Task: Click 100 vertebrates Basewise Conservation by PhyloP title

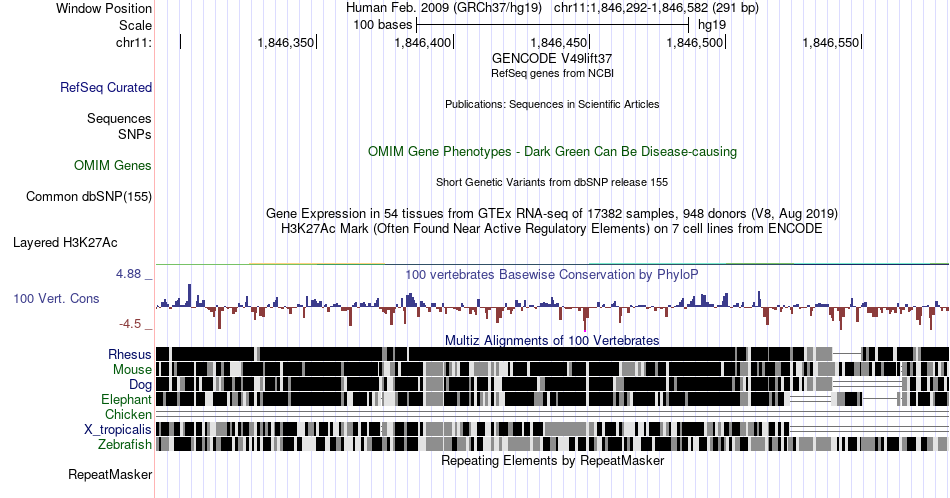Action: [x=552, y=274]
